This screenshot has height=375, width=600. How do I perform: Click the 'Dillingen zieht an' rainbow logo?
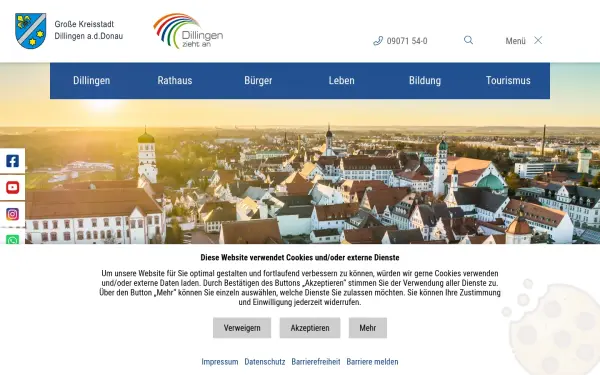click(x=188, y=31)
